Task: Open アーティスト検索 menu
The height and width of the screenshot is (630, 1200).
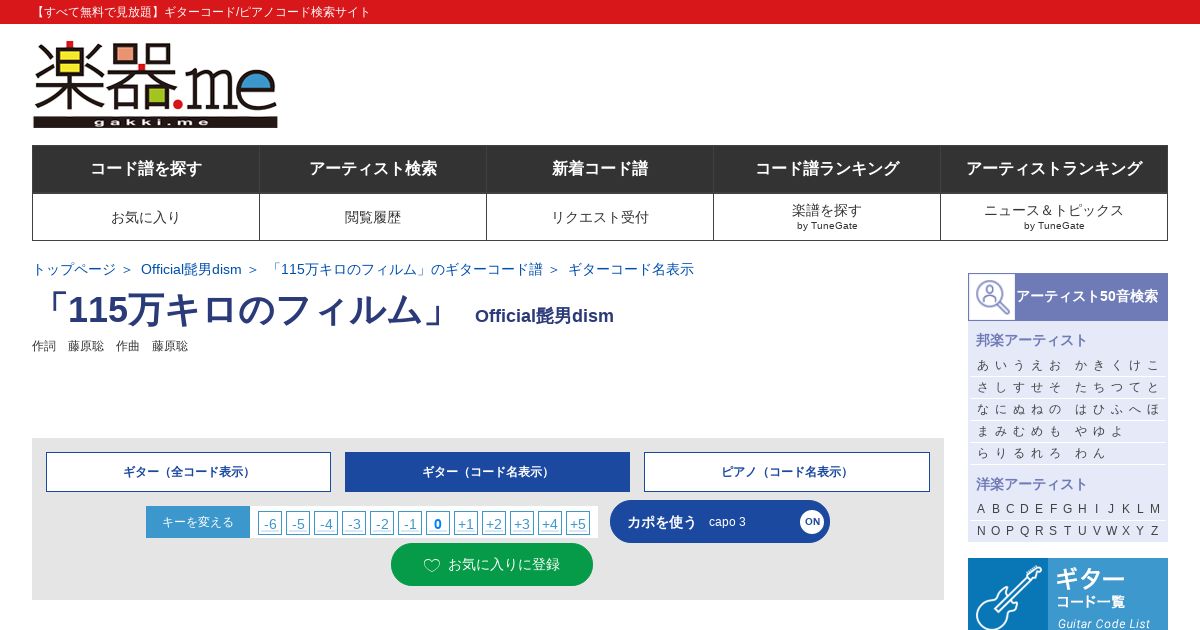Action: pos(373,169)
